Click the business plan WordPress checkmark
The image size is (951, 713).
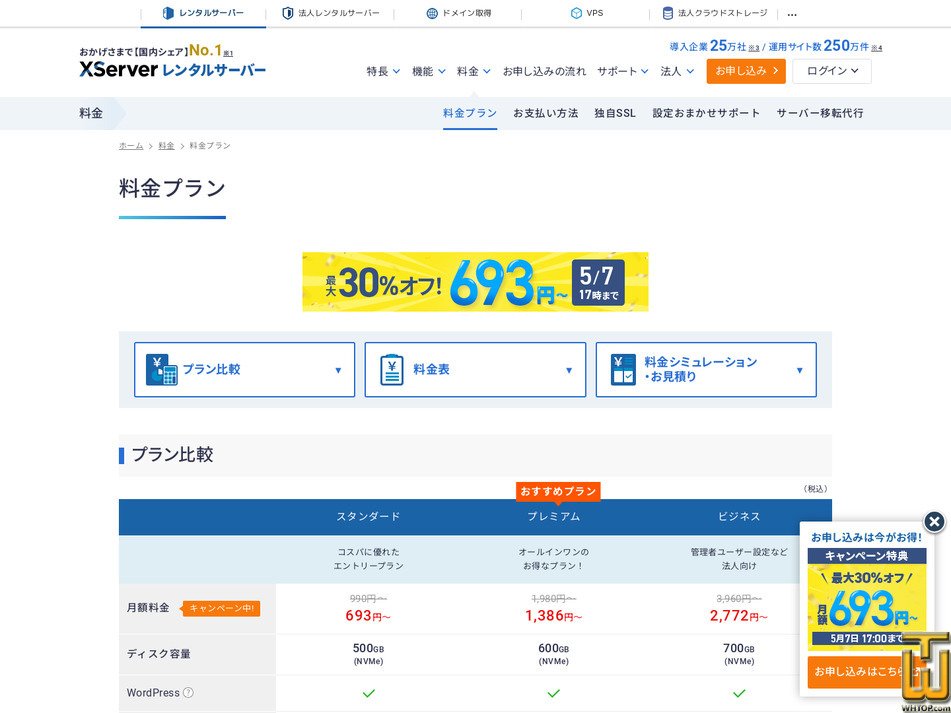click(x=739, y=693)
